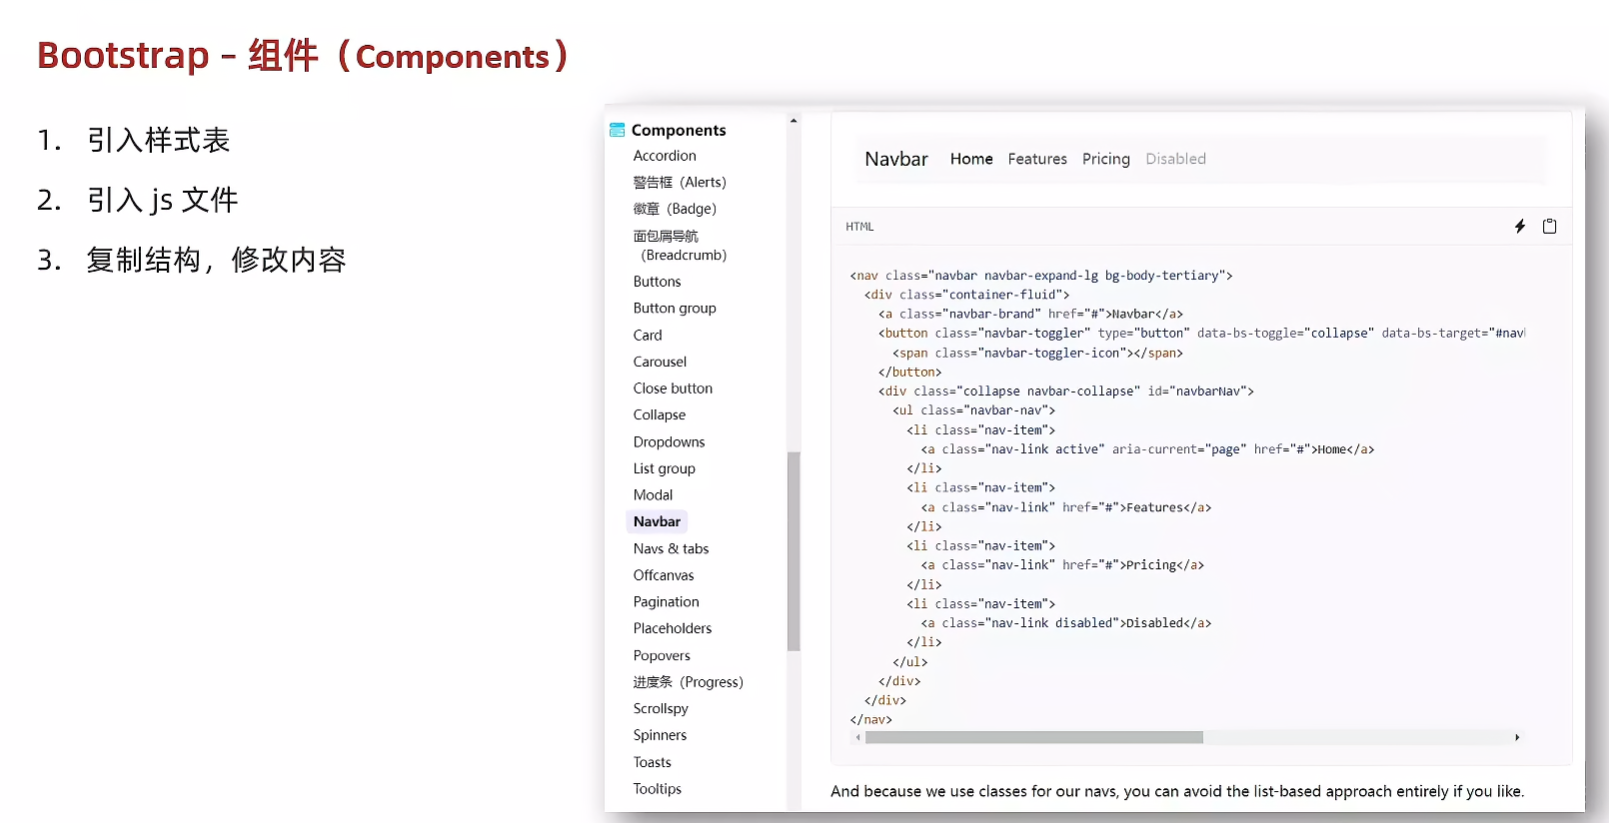This screenshot has height=823, width=1609.
Task: Open the Modal component page
Action: coord(652,495)
